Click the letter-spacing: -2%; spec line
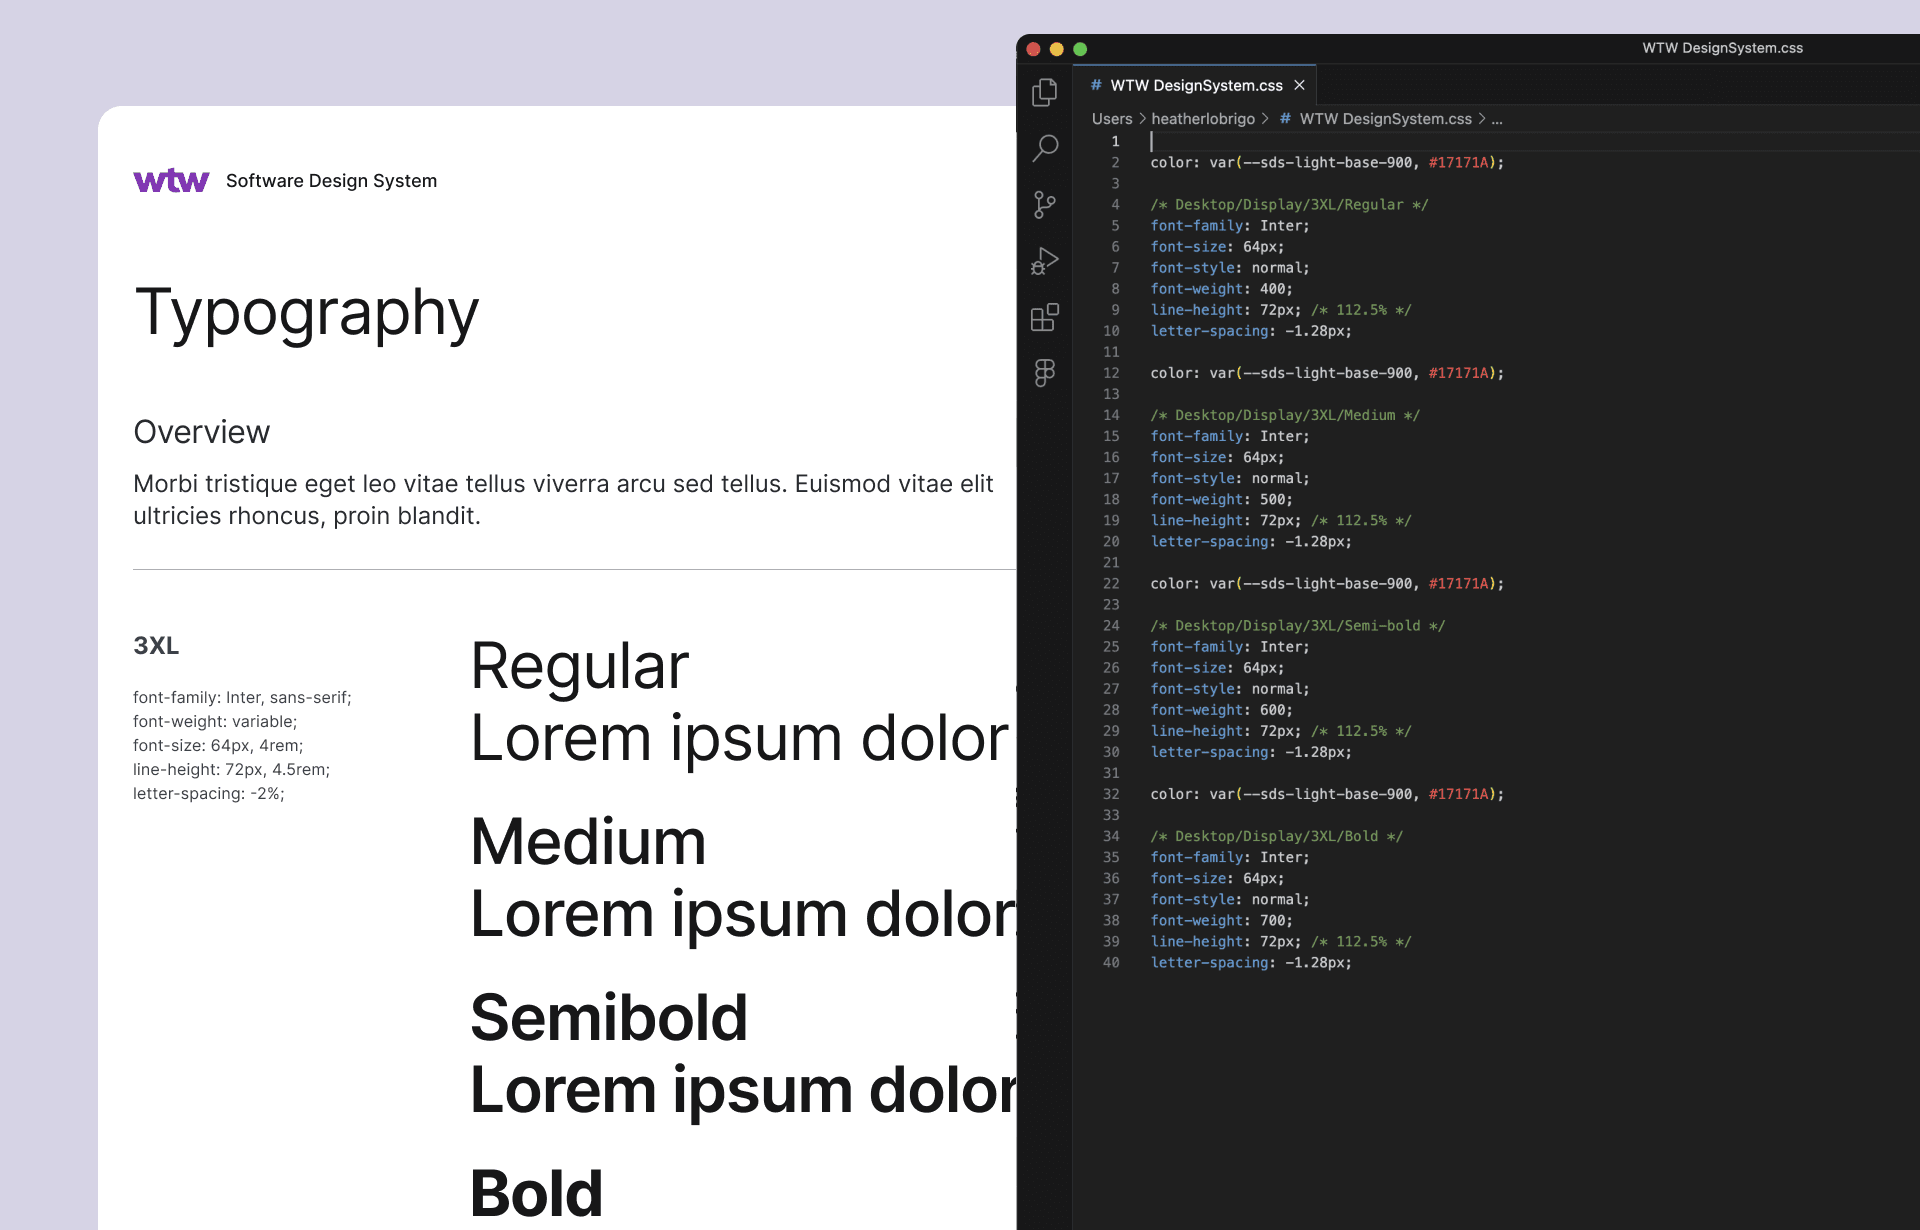The image size is (1920, 1230). (209, 794)
